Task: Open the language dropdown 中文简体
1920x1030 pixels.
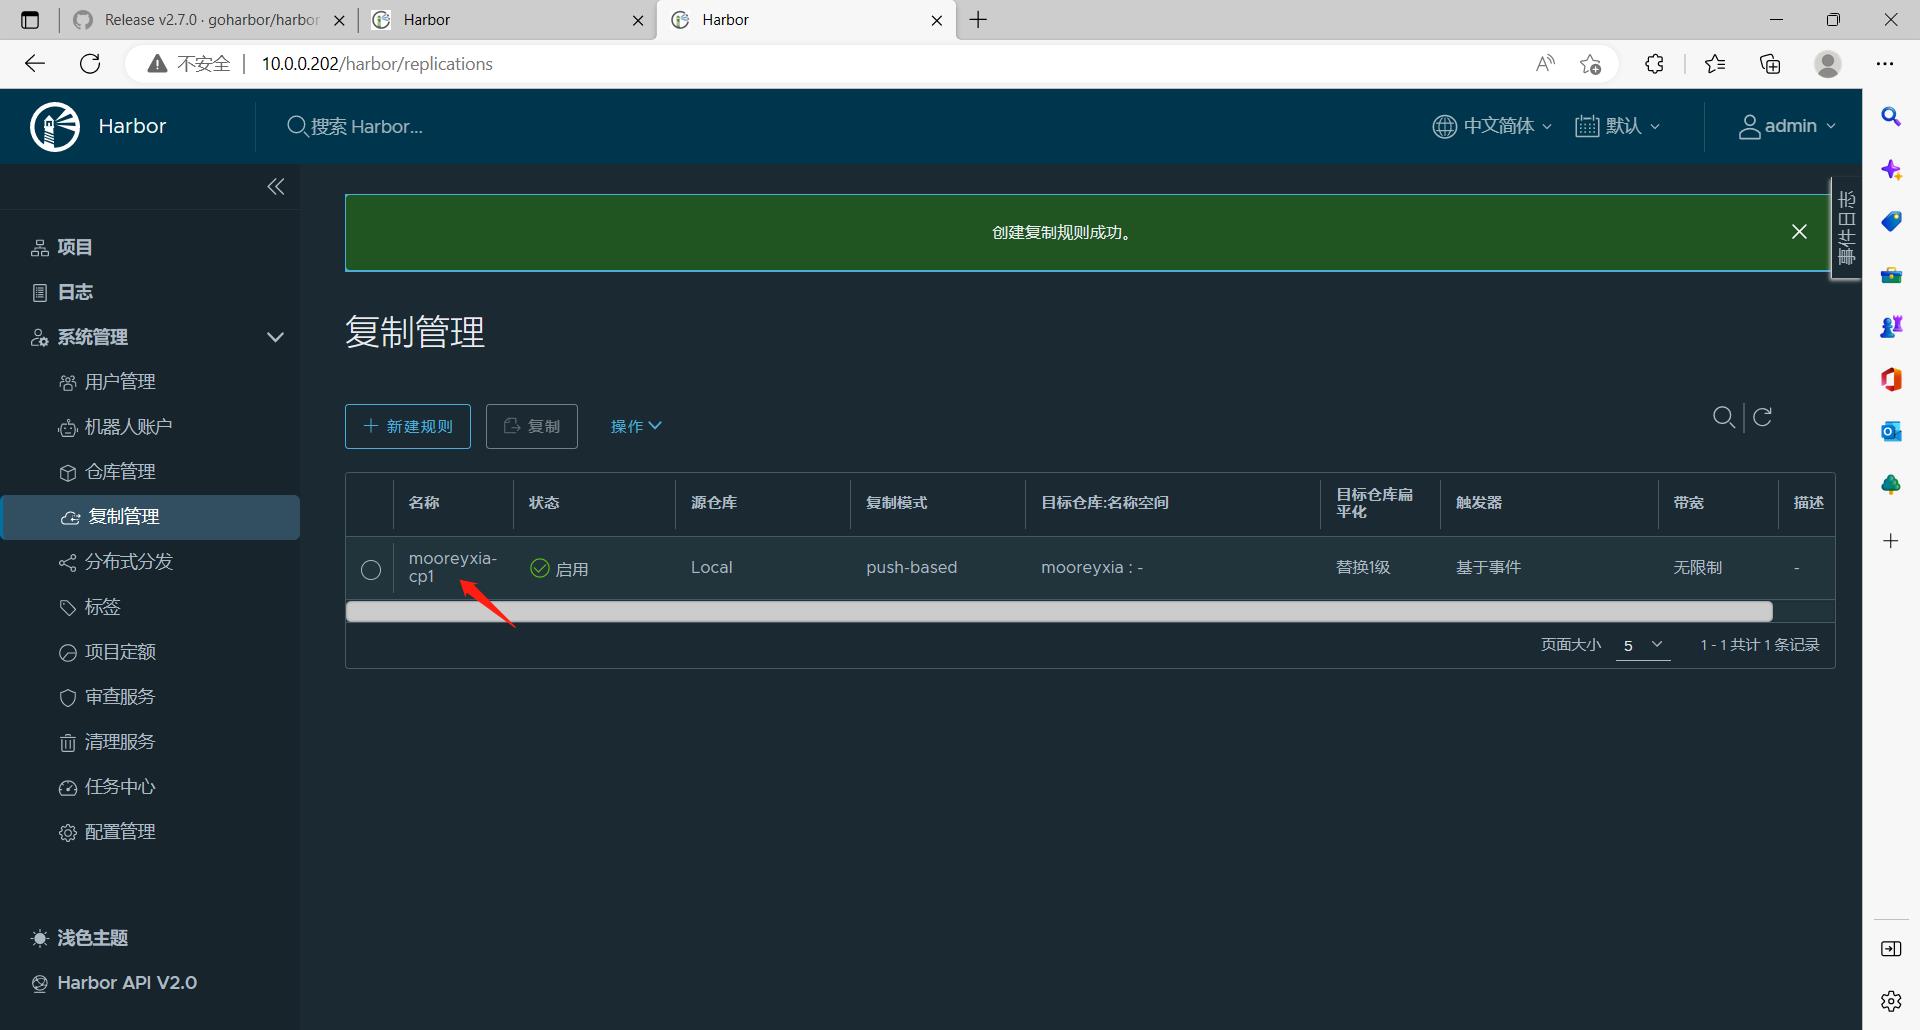Action: point(1492,126)
